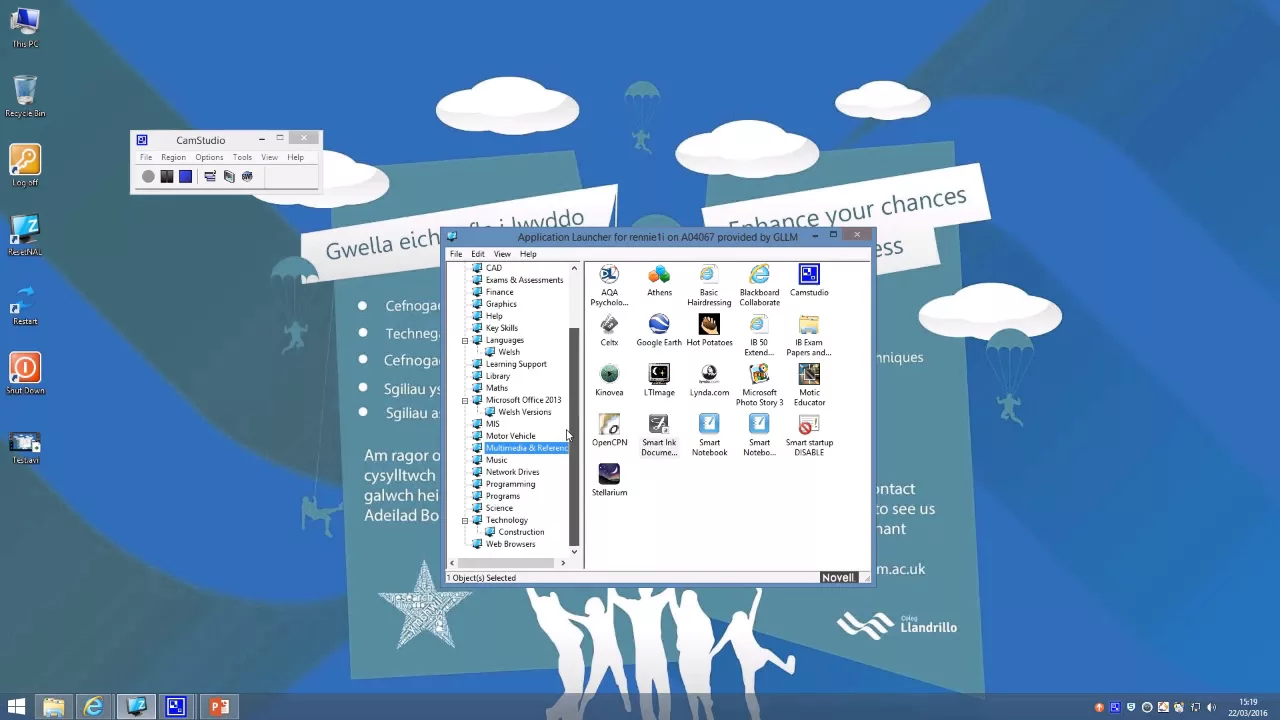The height and width of the screenshot is (720, 1280).
Task: Launch the AQA Psychology application icon
Action: tap(609, 285)
